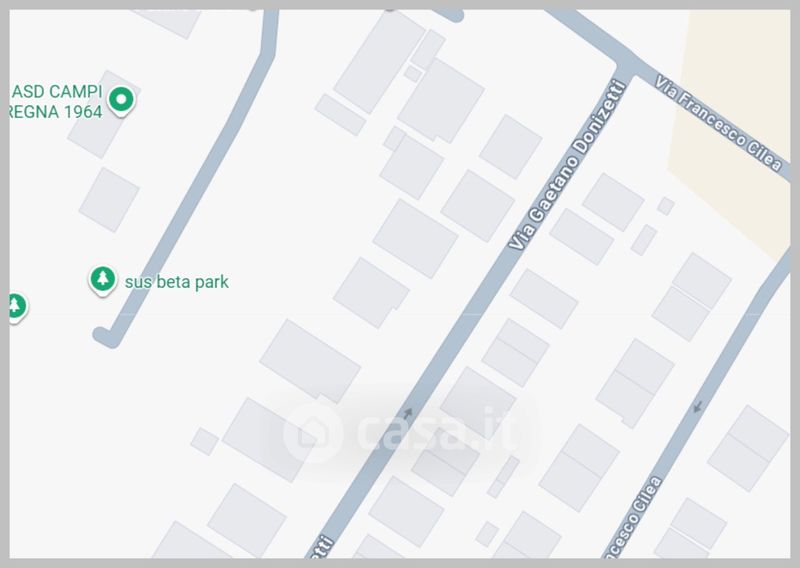Image resolution: width=800 pixels, height=568 pixels.
Task: Click the partially cut-off tree pin at the left edge
Action: [17, 307]
